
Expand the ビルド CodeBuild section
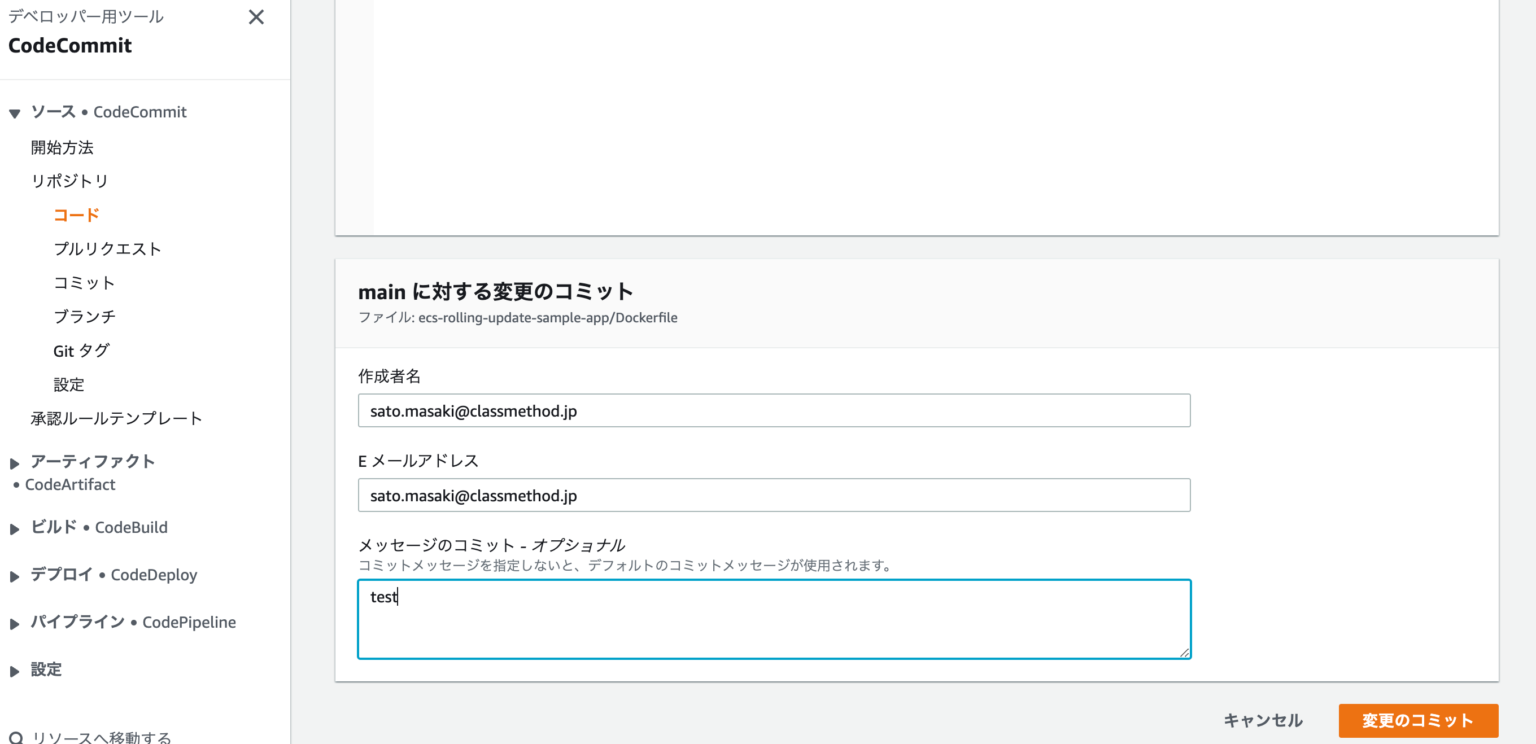pos(15,529)
